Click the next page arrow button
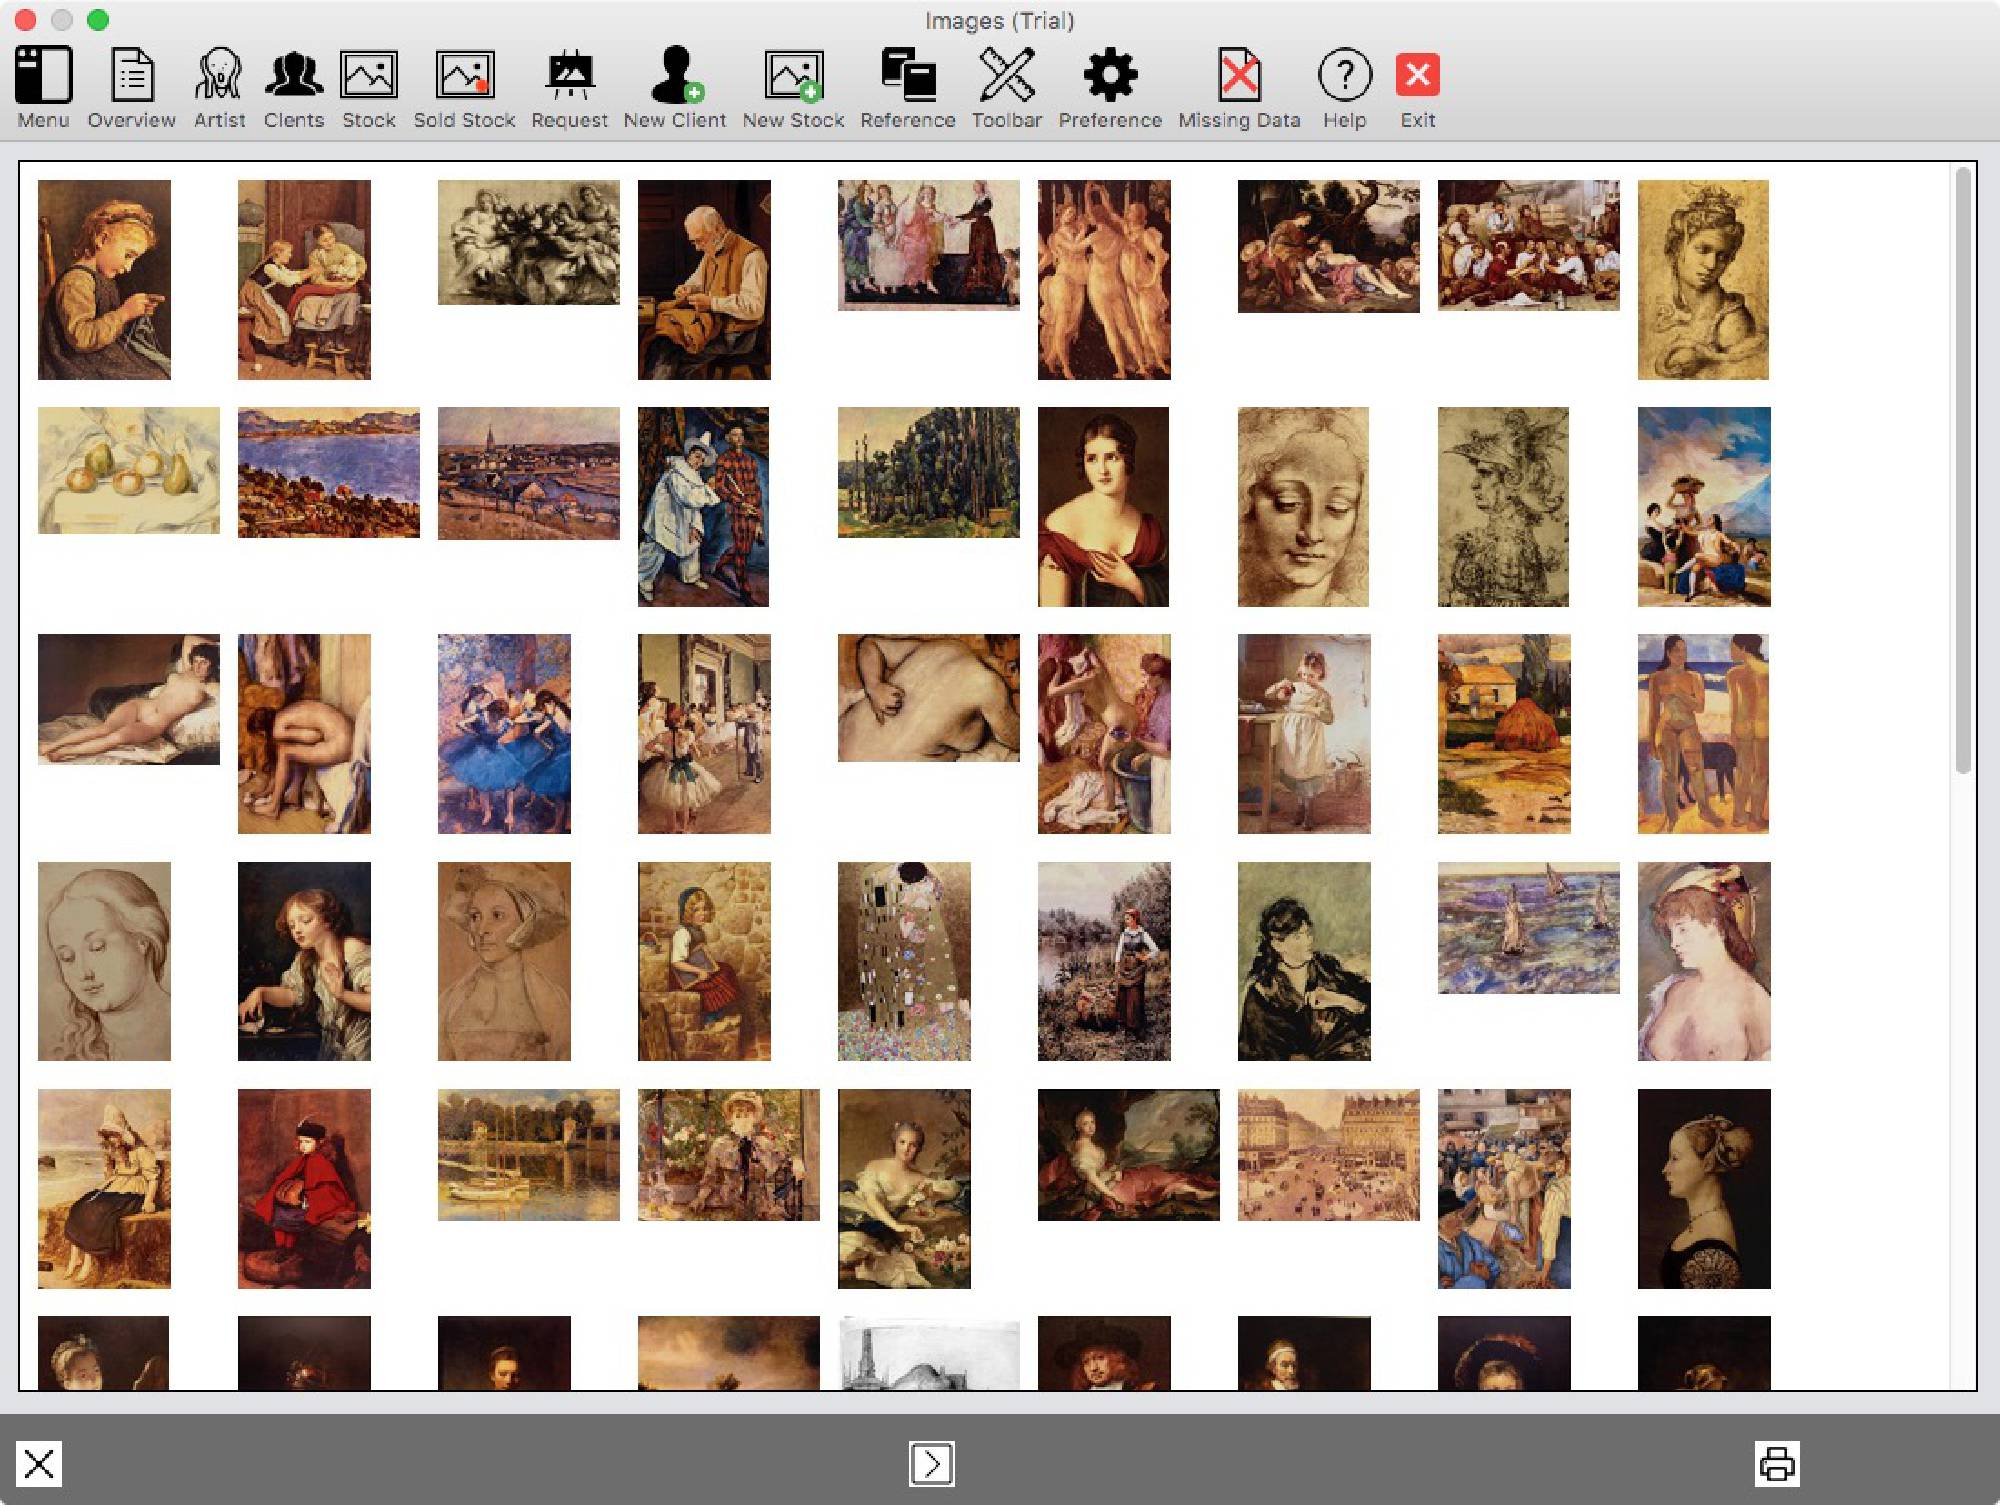Screen dimensions: 2000x1505 [x=932, y=1464]
